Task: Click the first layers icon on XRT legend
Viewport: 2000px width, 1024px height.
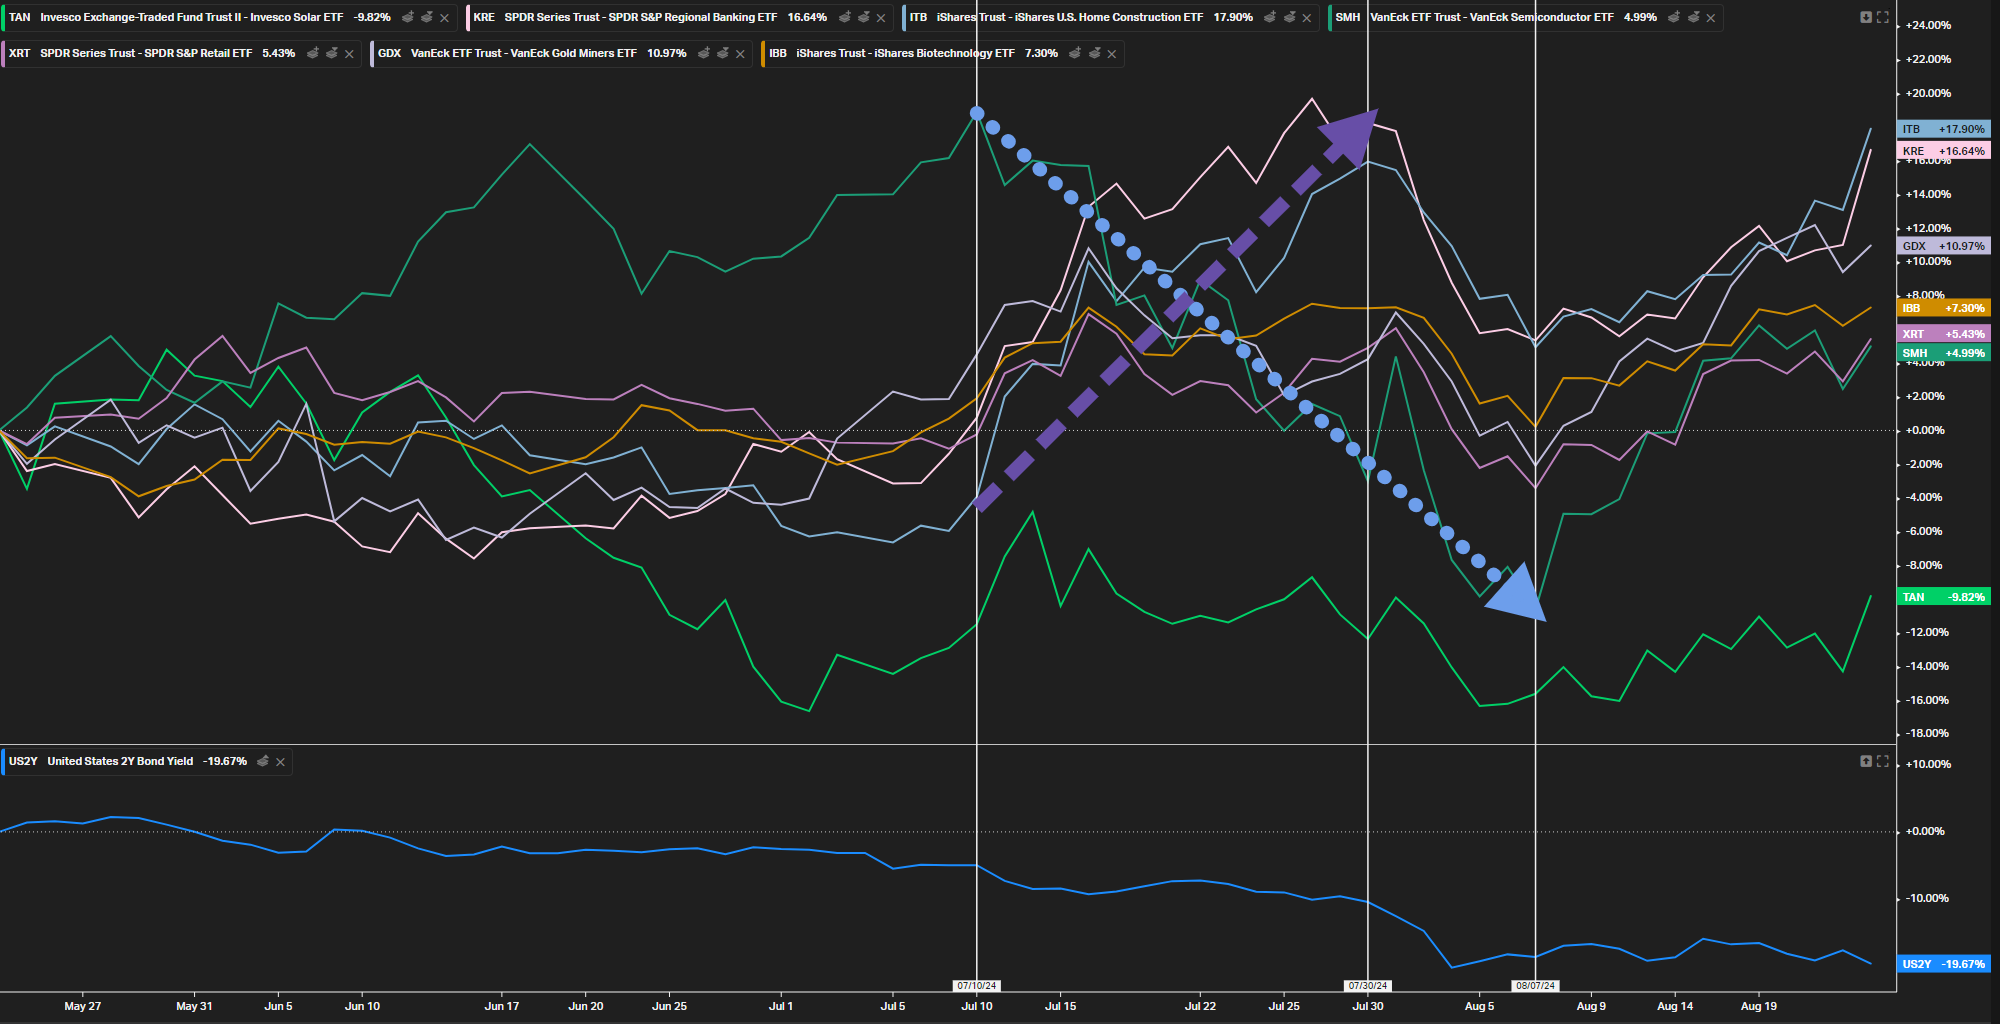Action: (313, 54)
